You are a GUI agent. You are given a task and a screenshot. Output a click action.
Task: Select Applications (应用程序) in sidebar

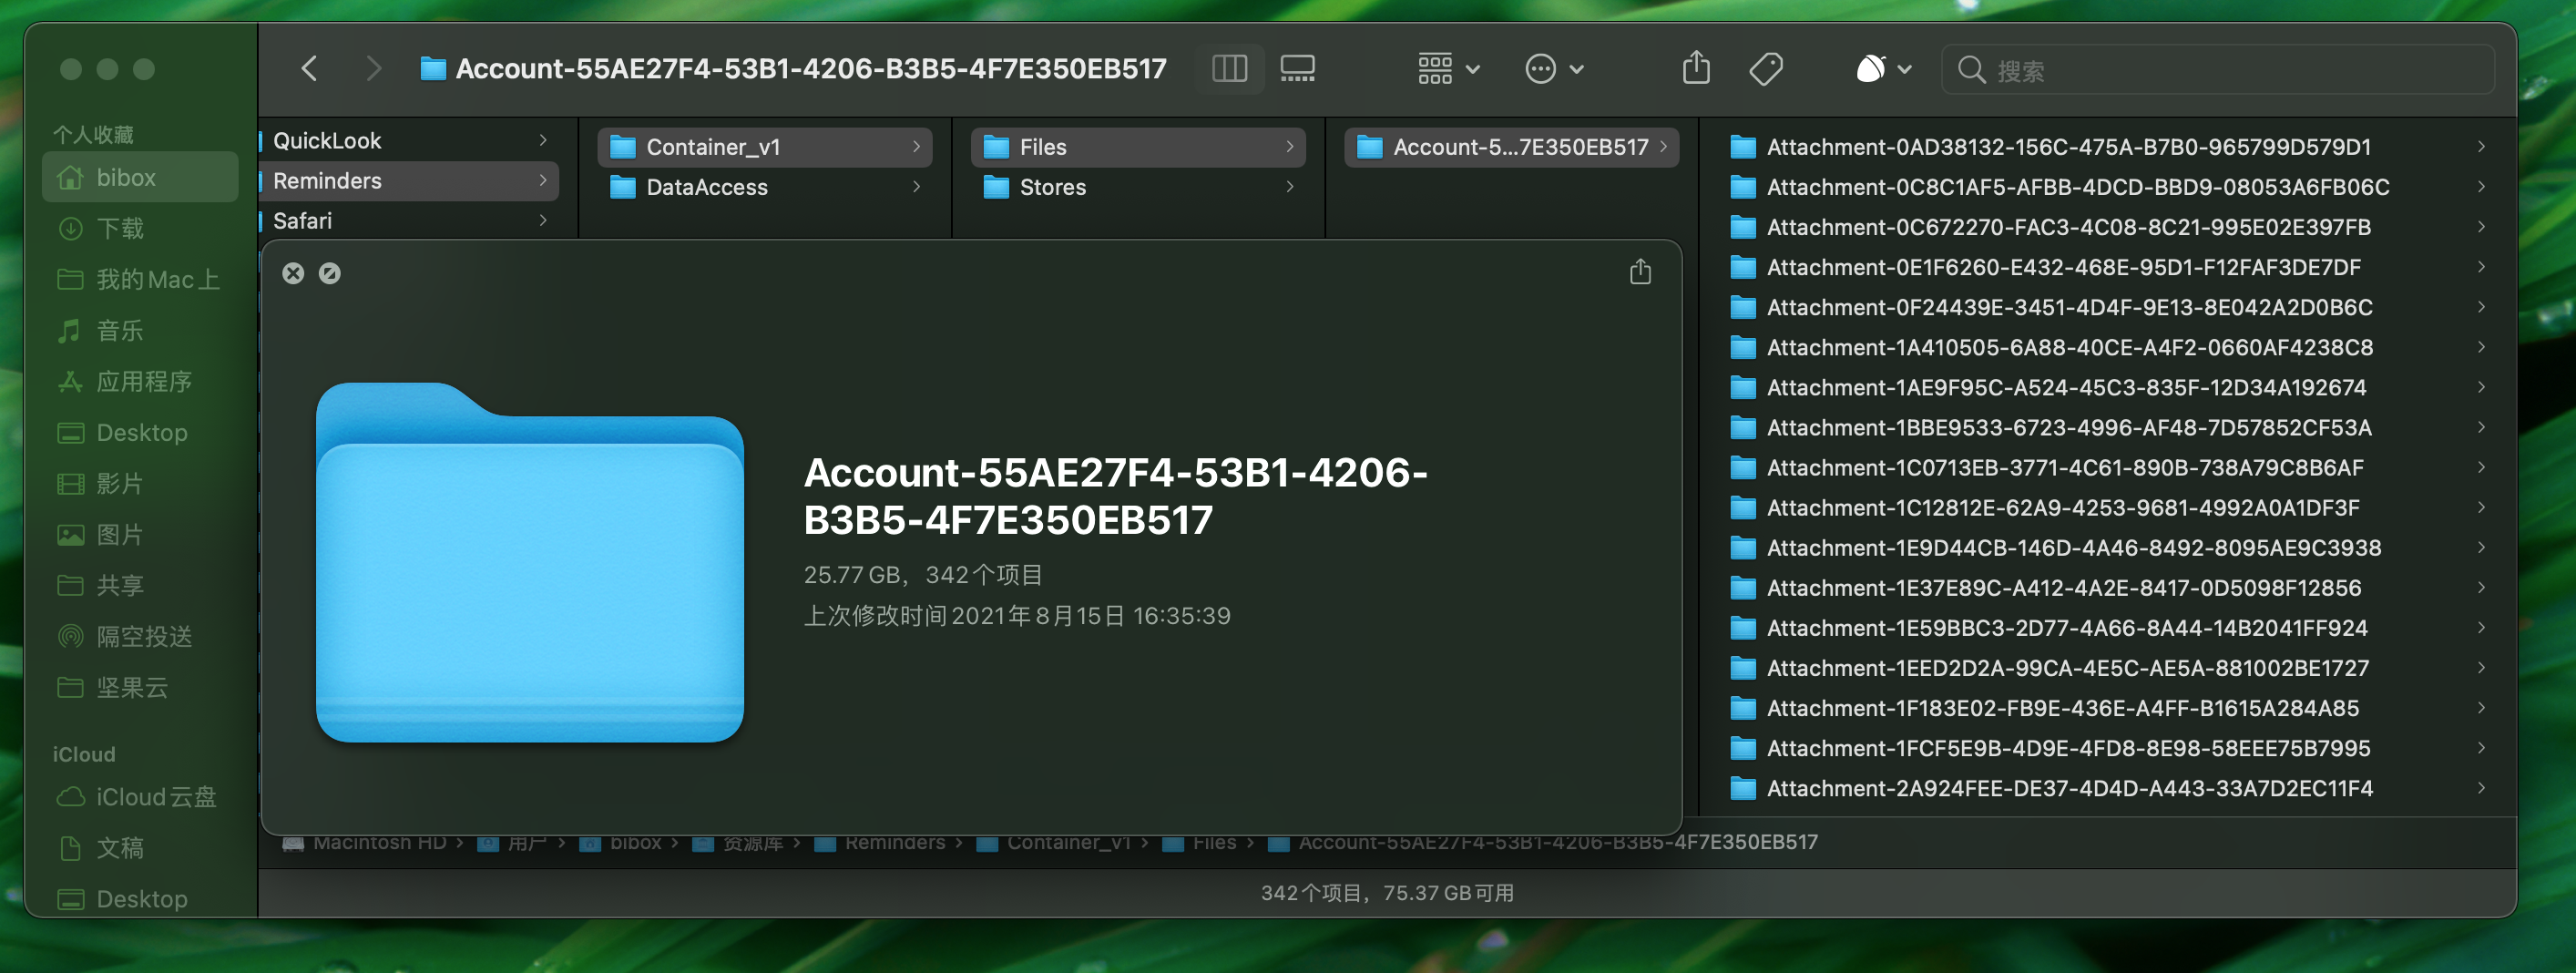143,381
